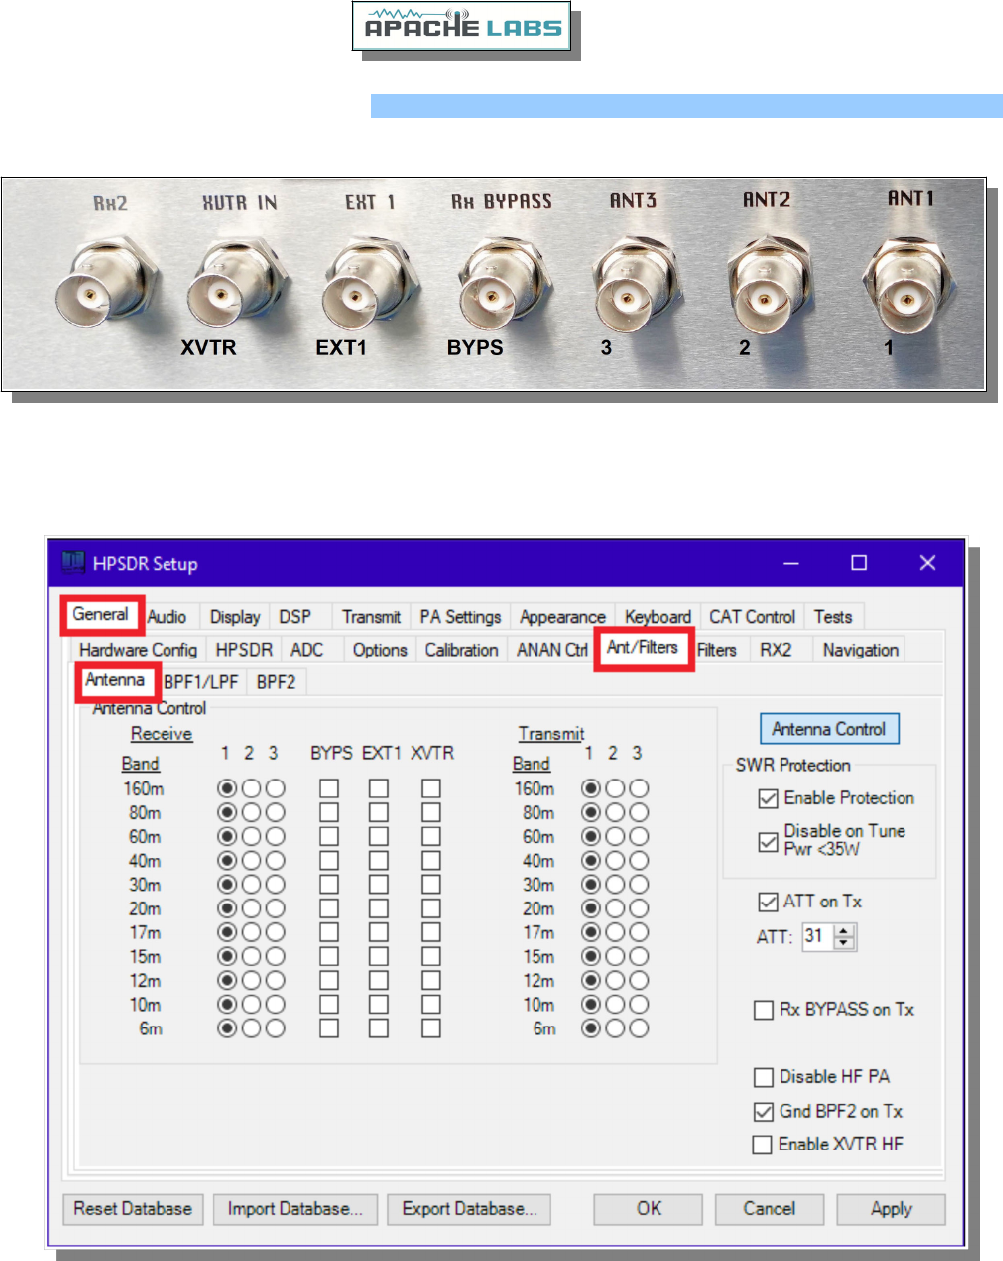Viewport: 1003px width, 1261px height.
Task: Select the Transmit tab
Action: coord(371,617)
